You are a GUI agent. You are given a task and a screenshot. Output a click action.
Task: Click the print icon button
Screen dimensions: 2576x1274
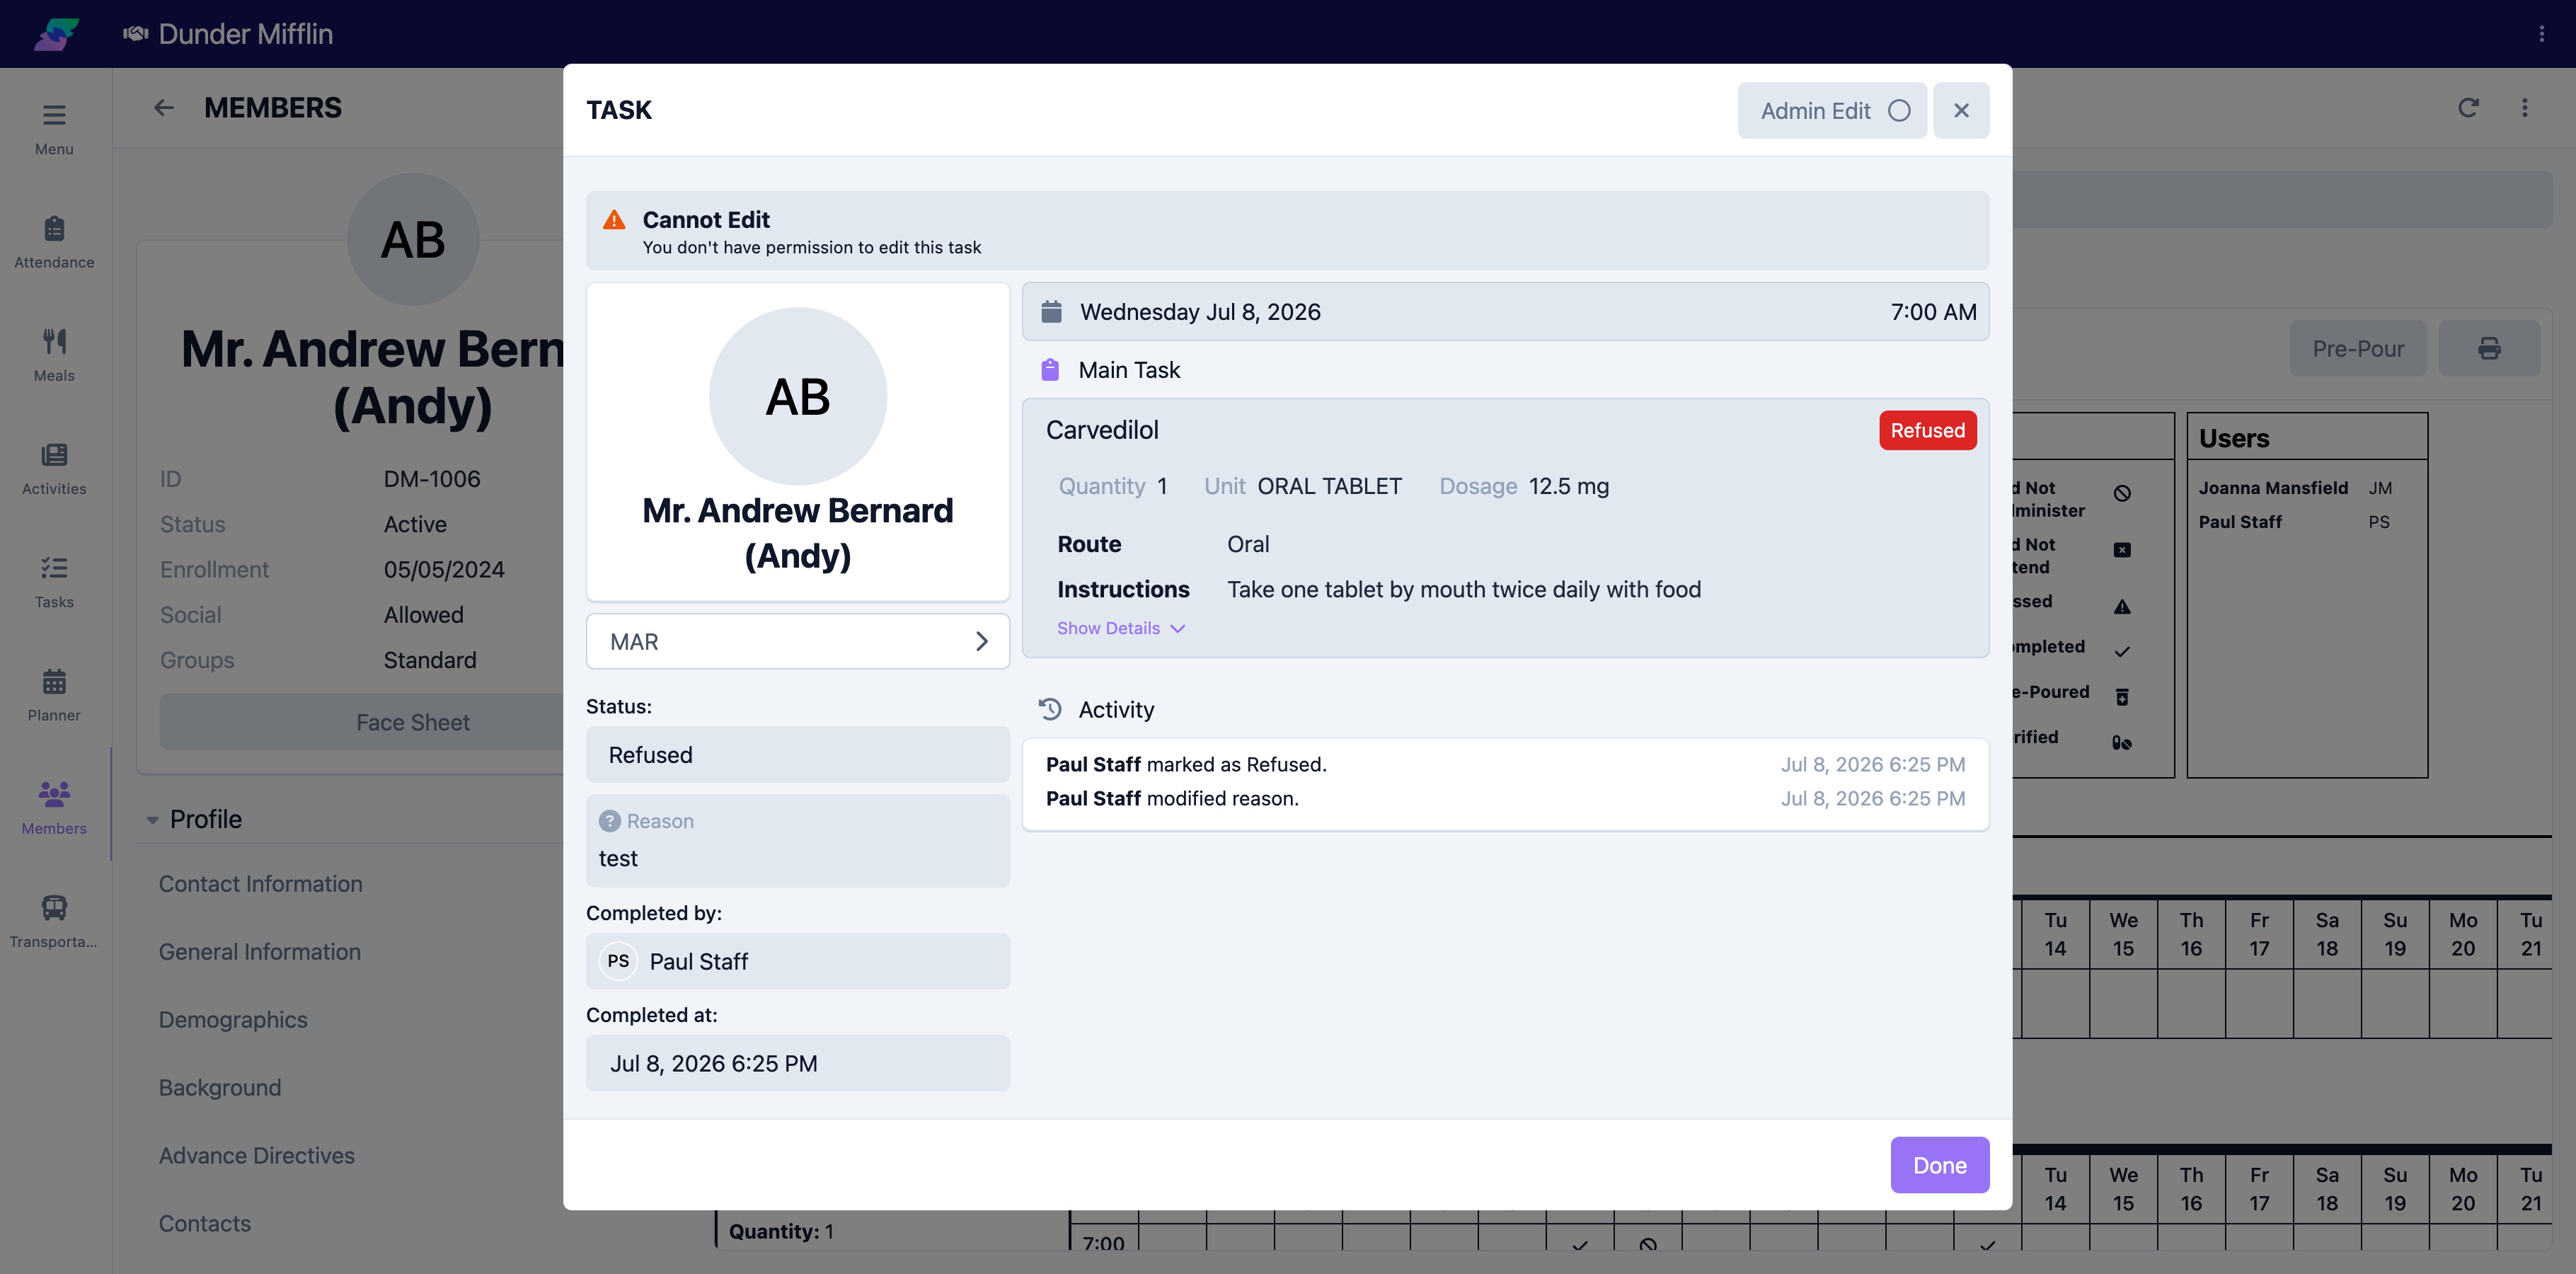(x=2489, y=348)
